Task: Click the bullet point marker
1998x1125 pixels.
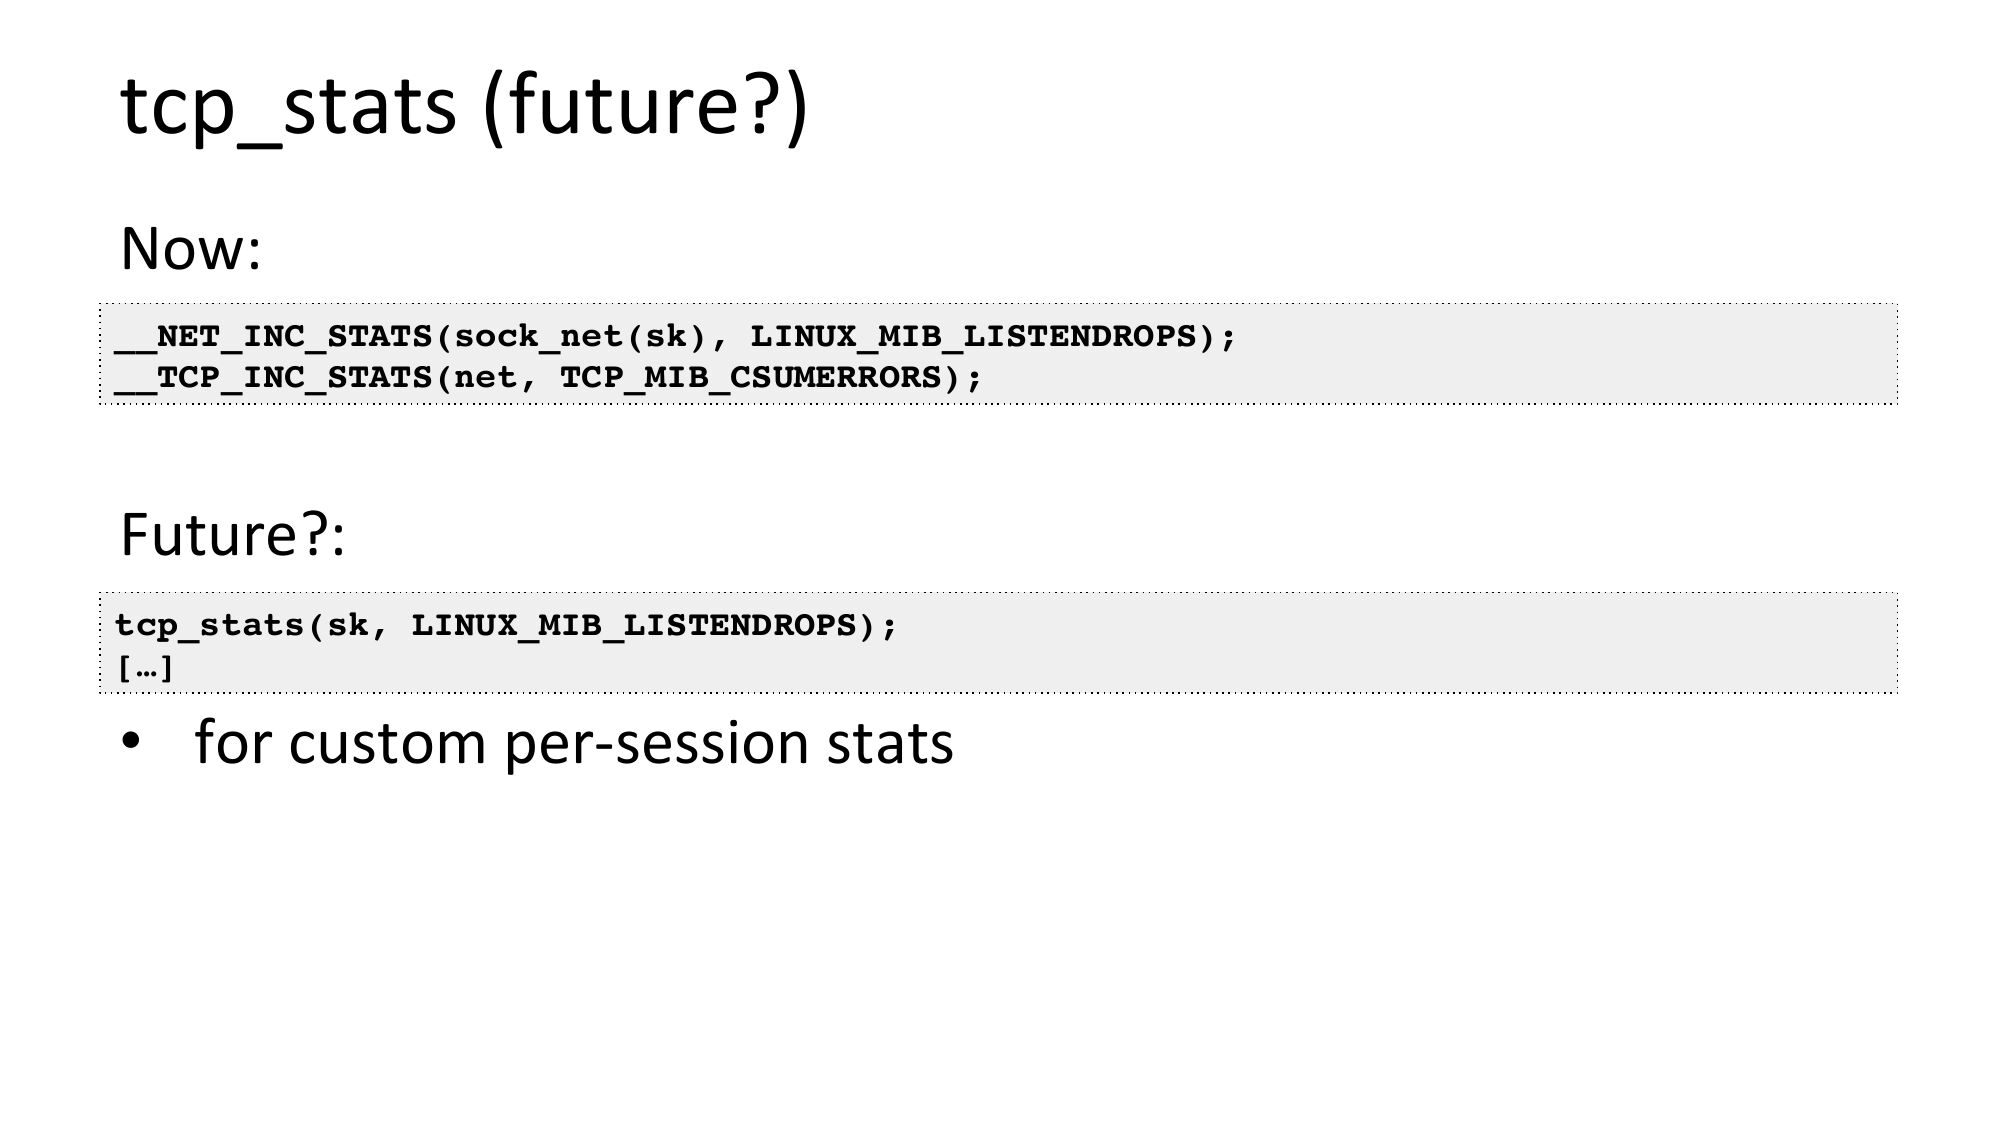Action: pyautogui.click(x=131, y=742)
